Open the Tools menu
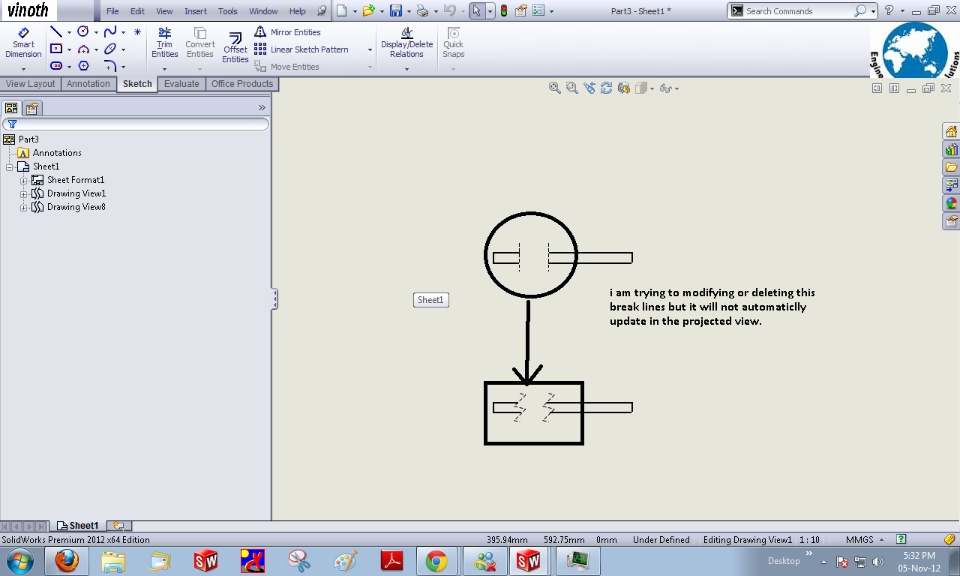This screenshot has height=576, width=960. pos(228,11)
